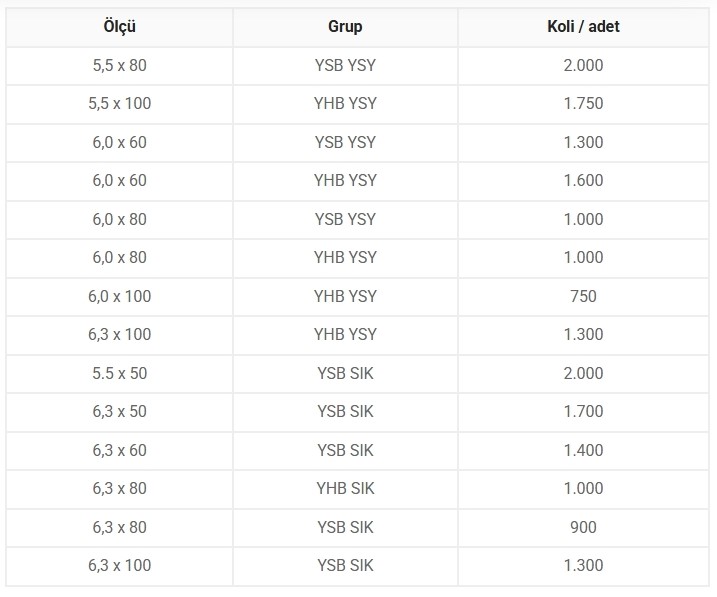Viewport: 717px width, 597px height.
Task: Select the quantity cell showing 750
Action: [583, 296]
